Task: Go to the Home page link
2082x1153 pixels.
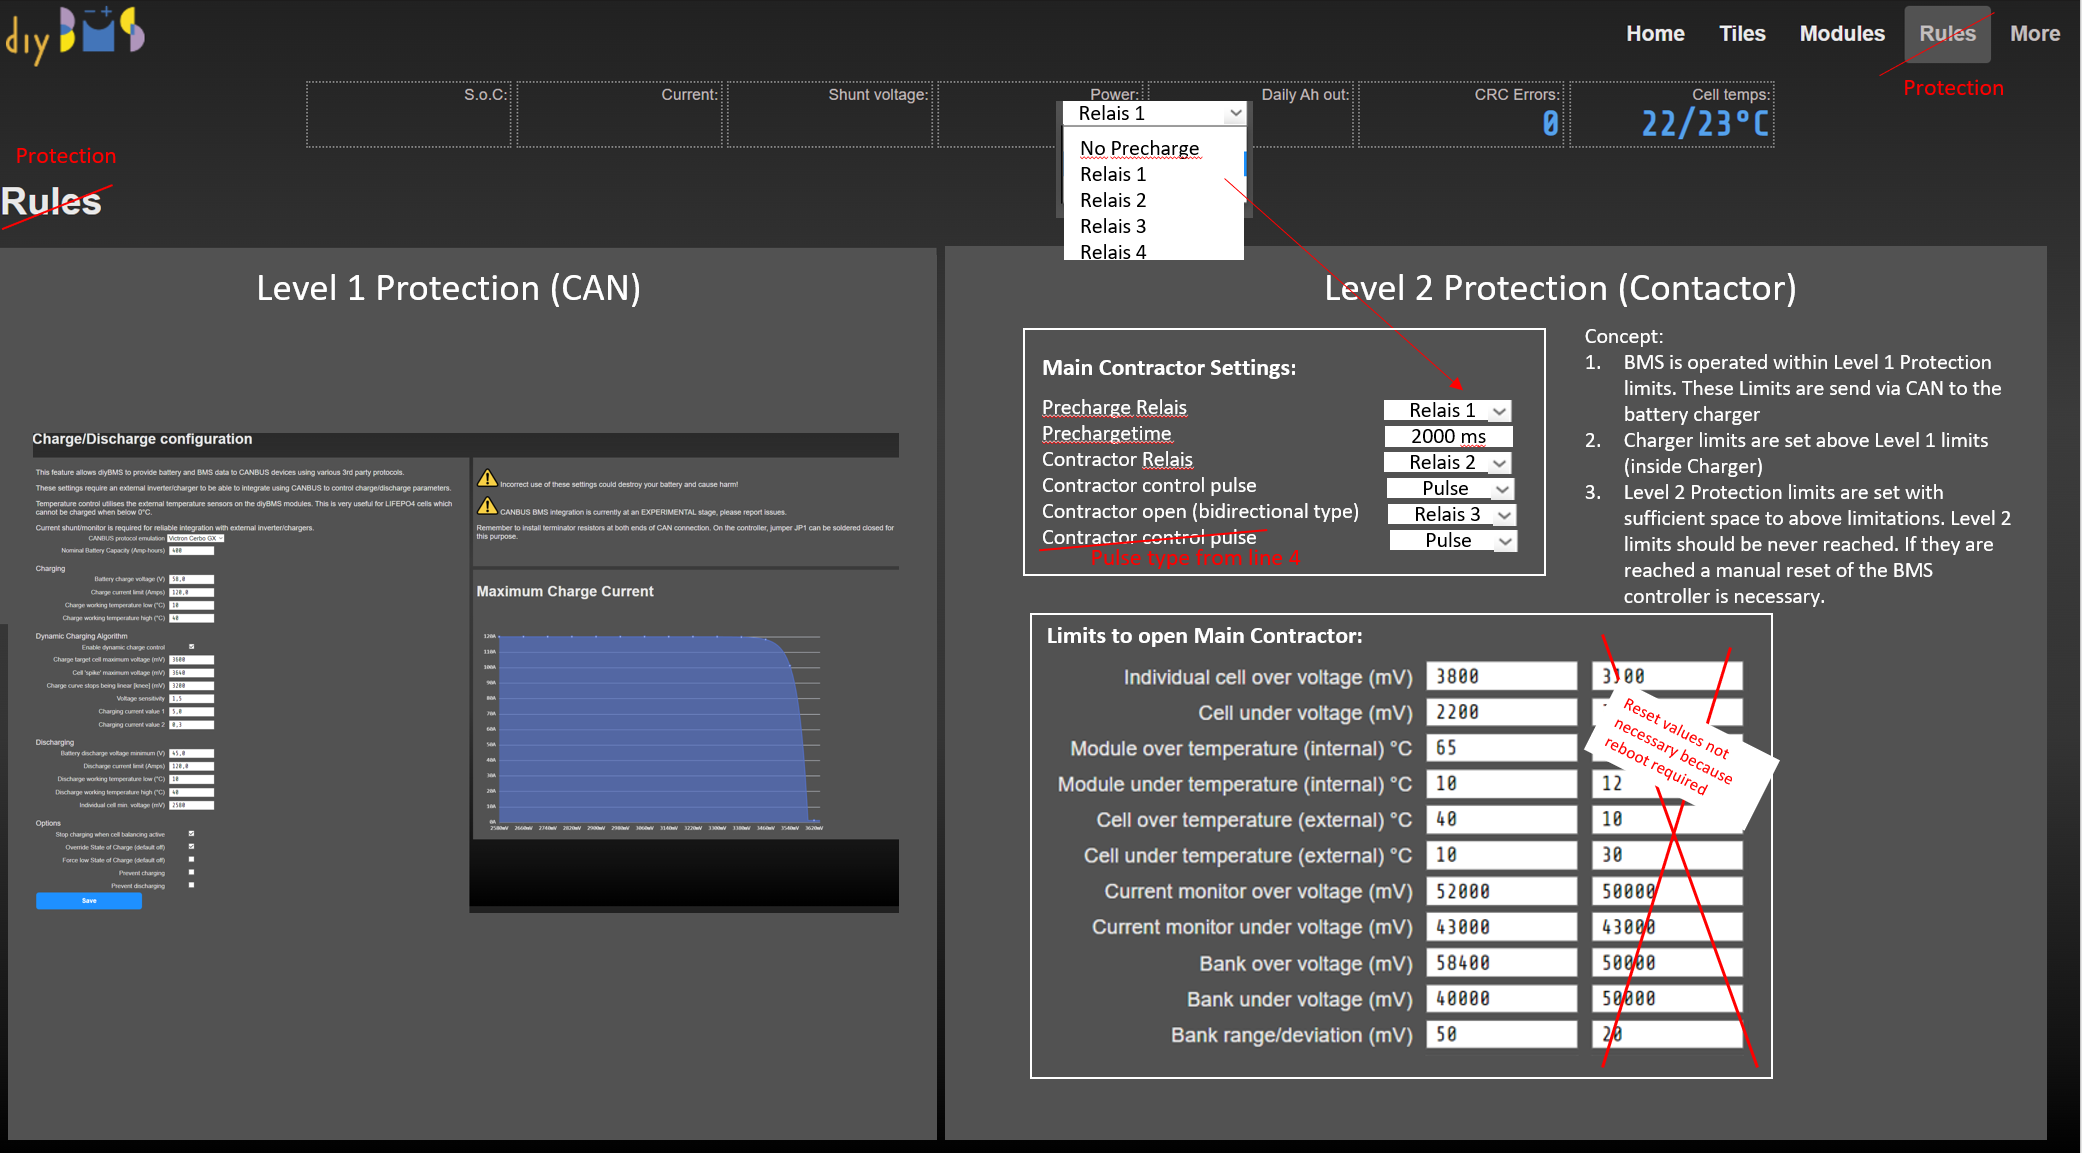Action: [1655, 33]
